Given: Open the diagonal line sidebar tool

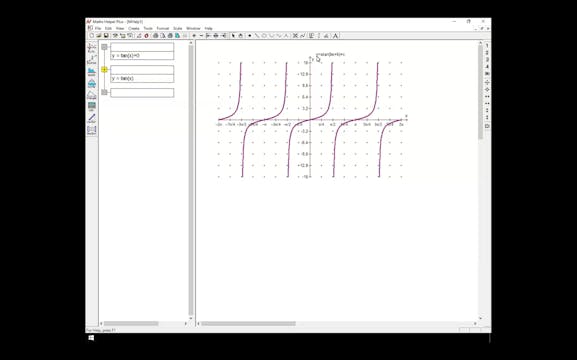Looking at the screenshot, I should (92, 119).
